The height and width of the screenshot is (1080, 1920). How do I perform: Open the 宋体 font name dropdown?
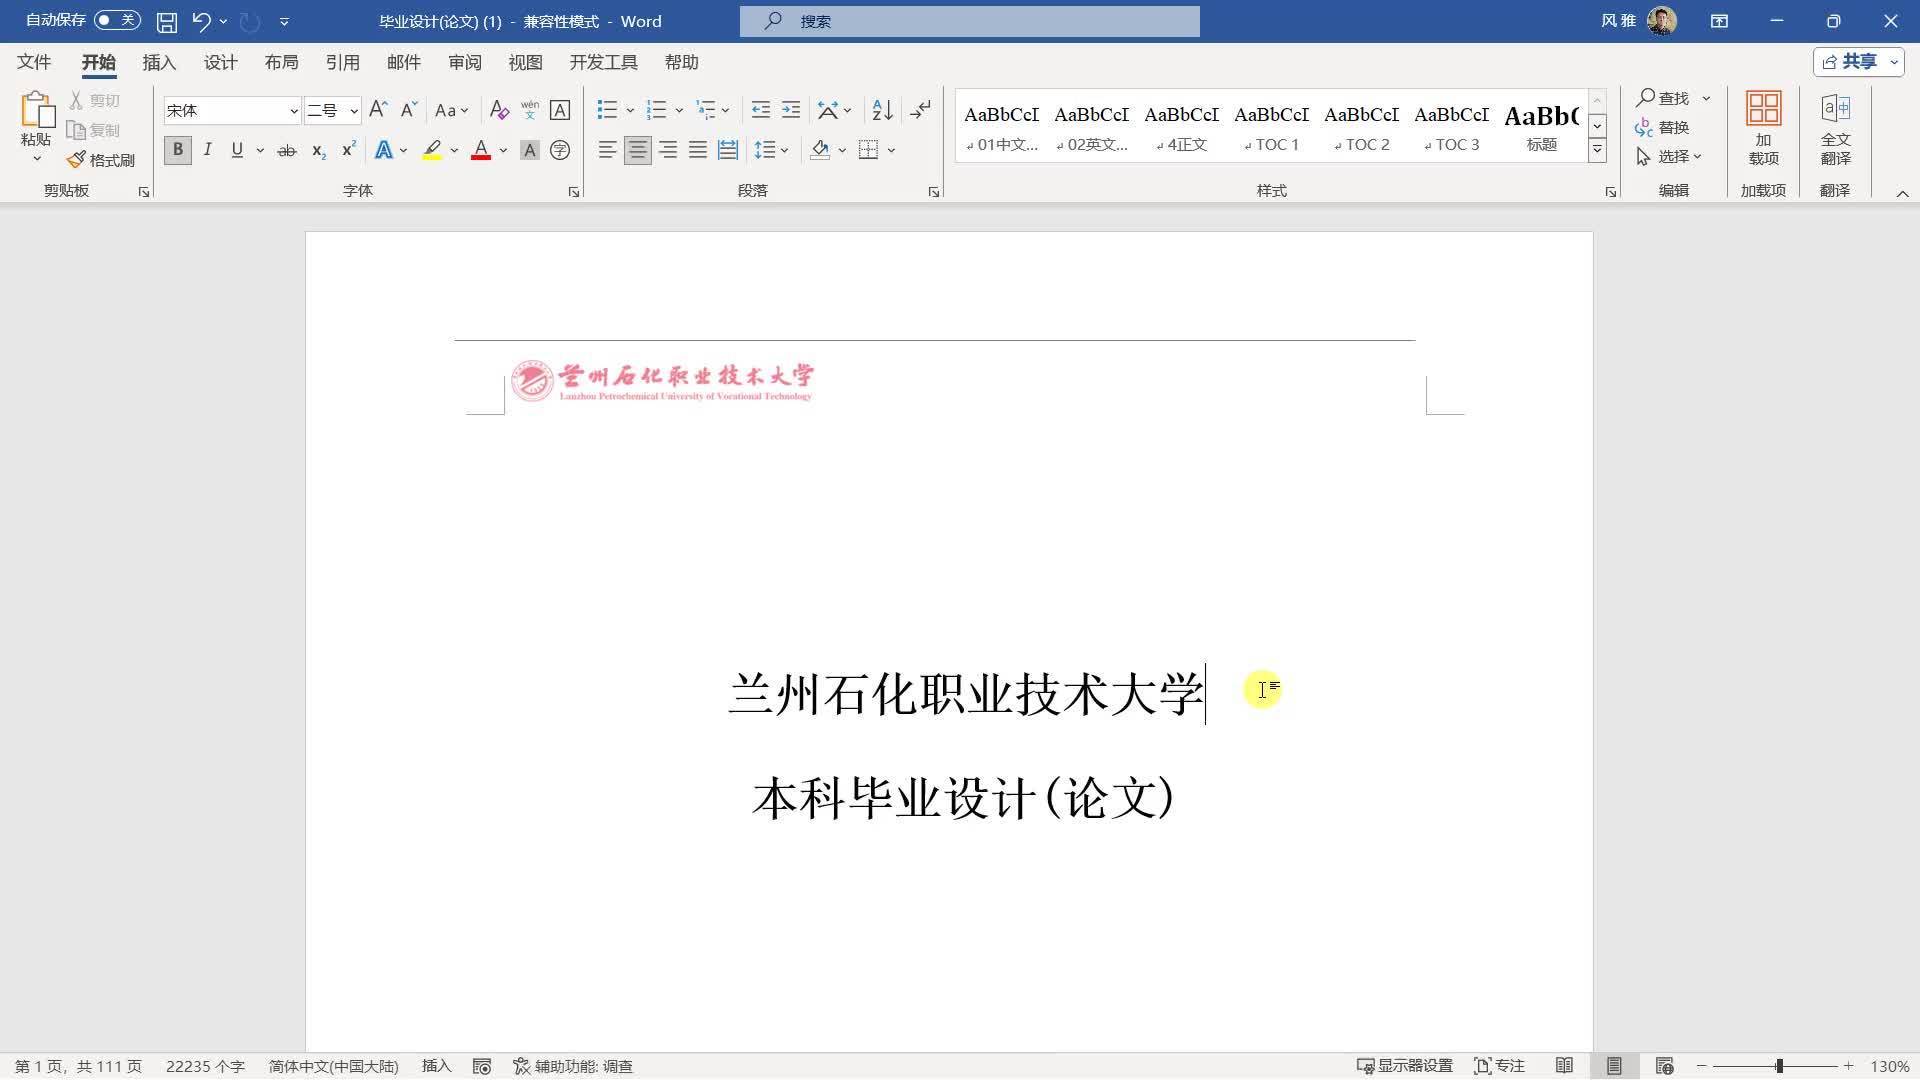(293, 110)
